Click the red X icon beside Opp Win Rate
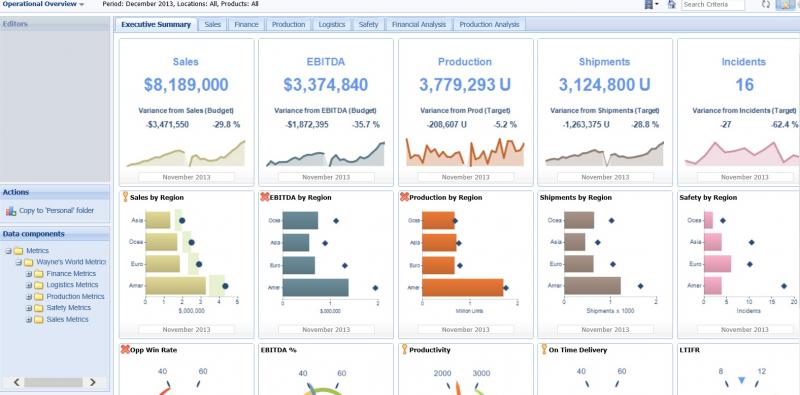This screenshot has height=395, width=800. click(124, 350)
